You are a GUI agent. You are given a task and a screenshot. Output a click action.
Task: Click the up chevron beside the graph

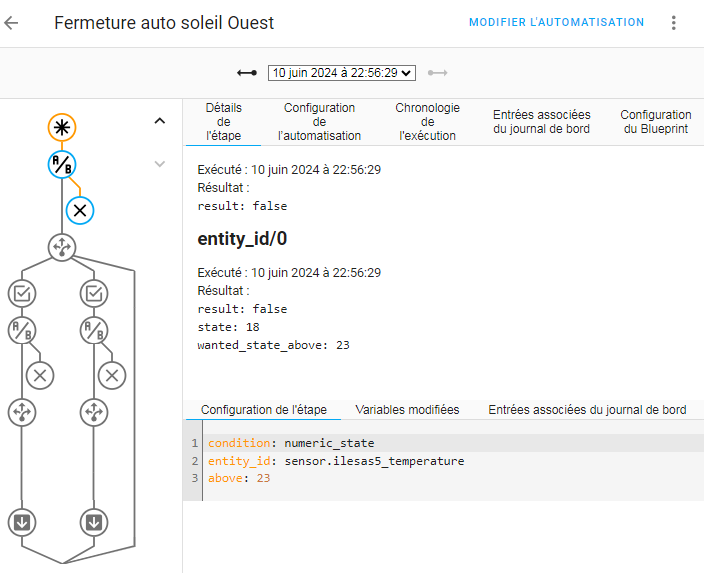tap(159, 121)
